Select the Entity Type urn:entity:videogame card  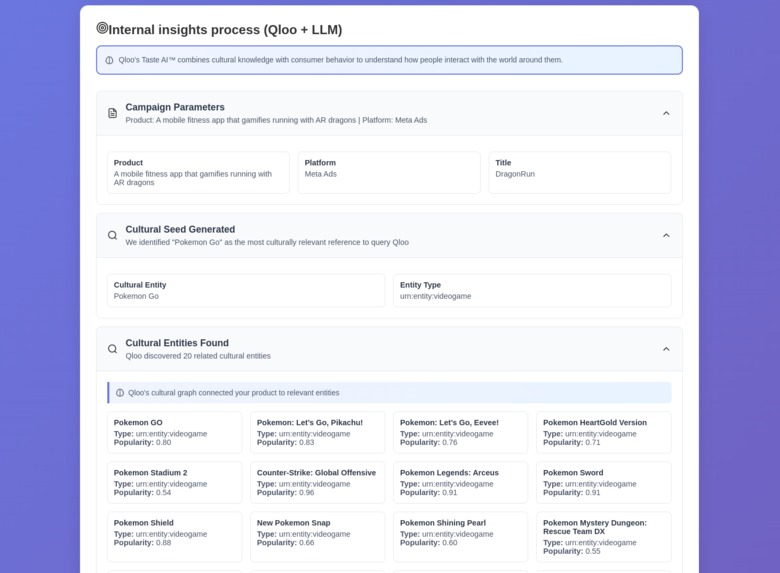(x=532, y=290)
